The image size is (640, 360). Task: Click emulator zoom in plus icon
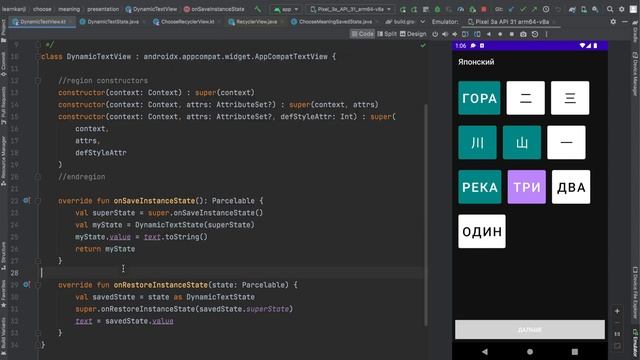pos(617,311)
